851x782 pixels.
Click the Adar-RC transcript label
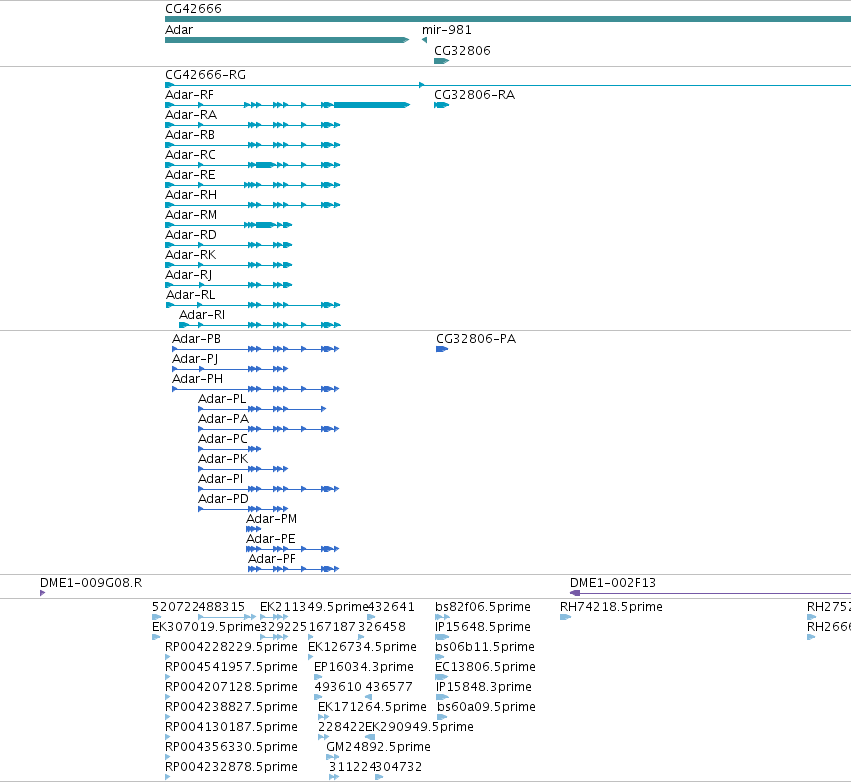[190, 155]
